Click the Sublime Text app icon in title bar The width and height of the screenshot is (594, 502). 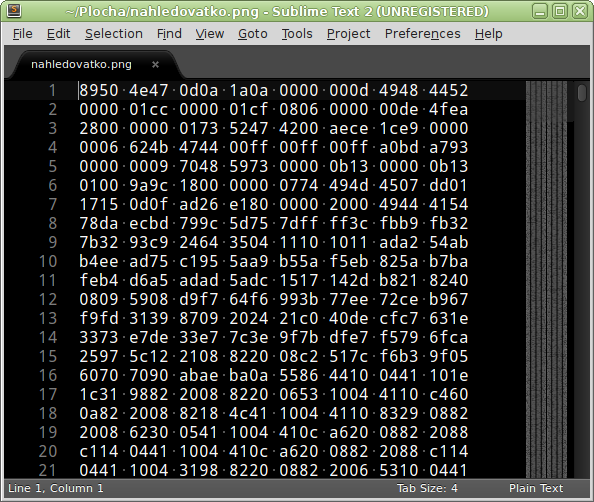pos(14,11)
